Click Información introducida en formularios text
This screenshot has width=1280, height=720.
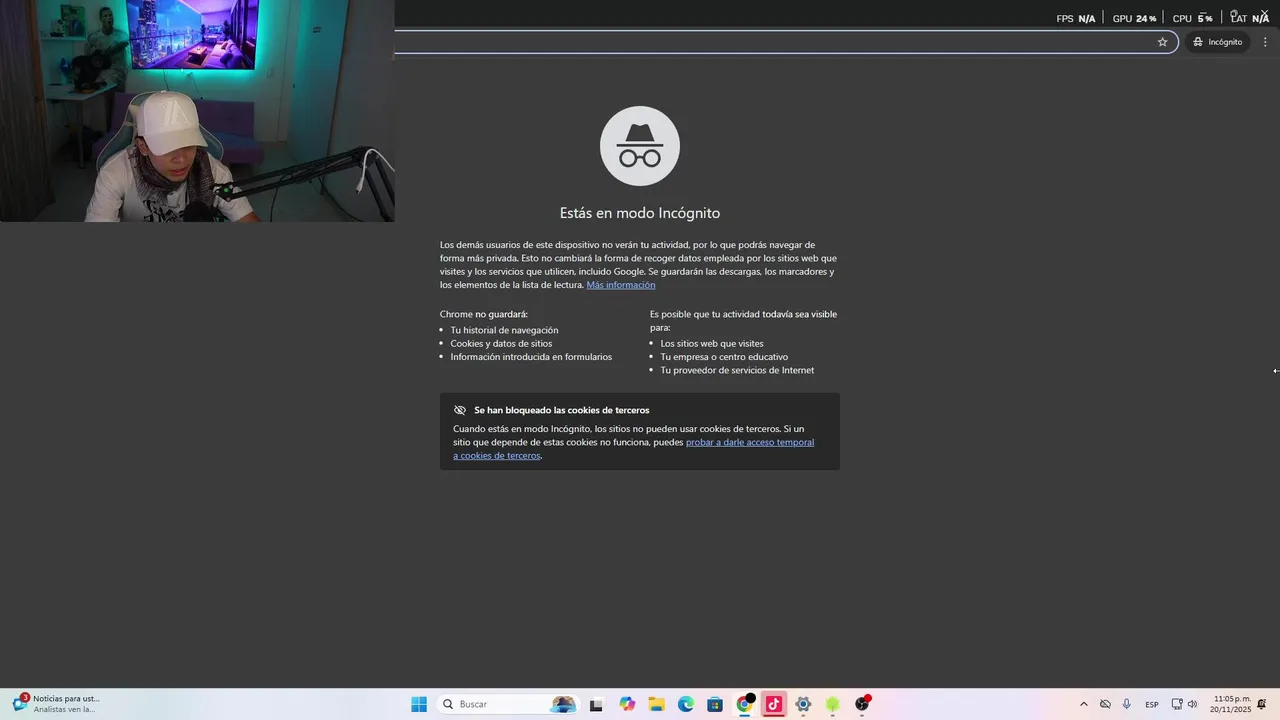pyautogui.click(x=531, y=357)
